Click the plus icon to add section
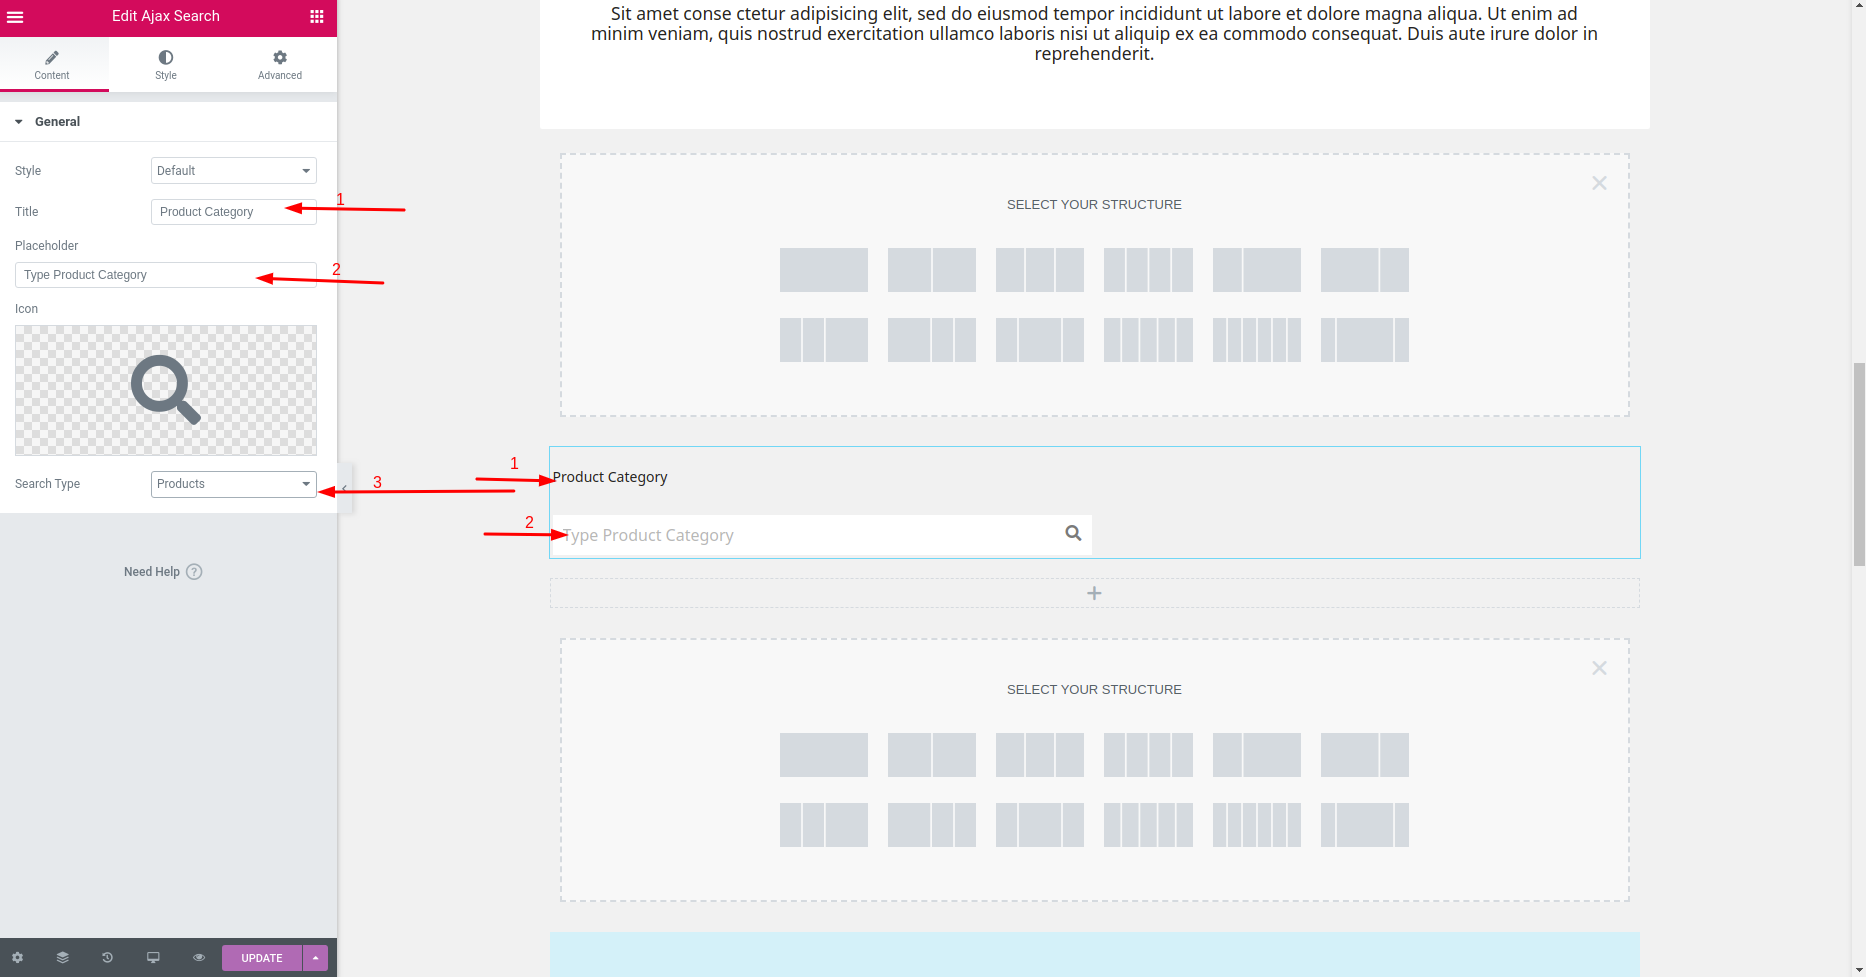This screenshot has height=977, width=1866. point(1094,593)
